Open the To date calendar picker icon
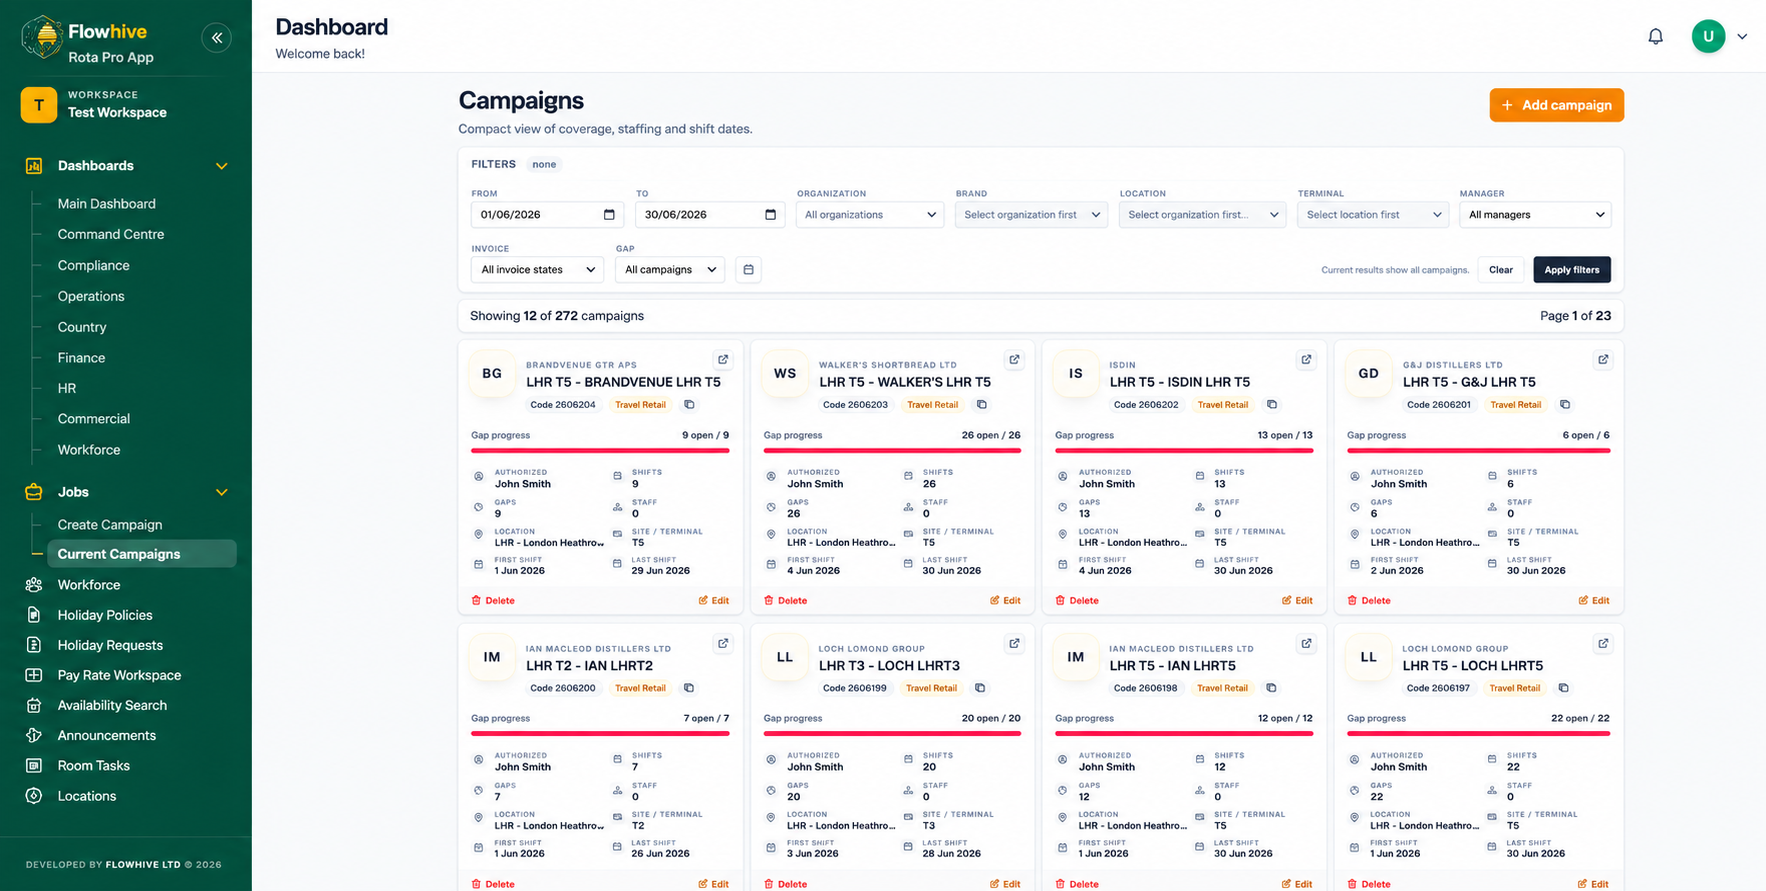Screen dimensions: 1766x891 point(770,215)
